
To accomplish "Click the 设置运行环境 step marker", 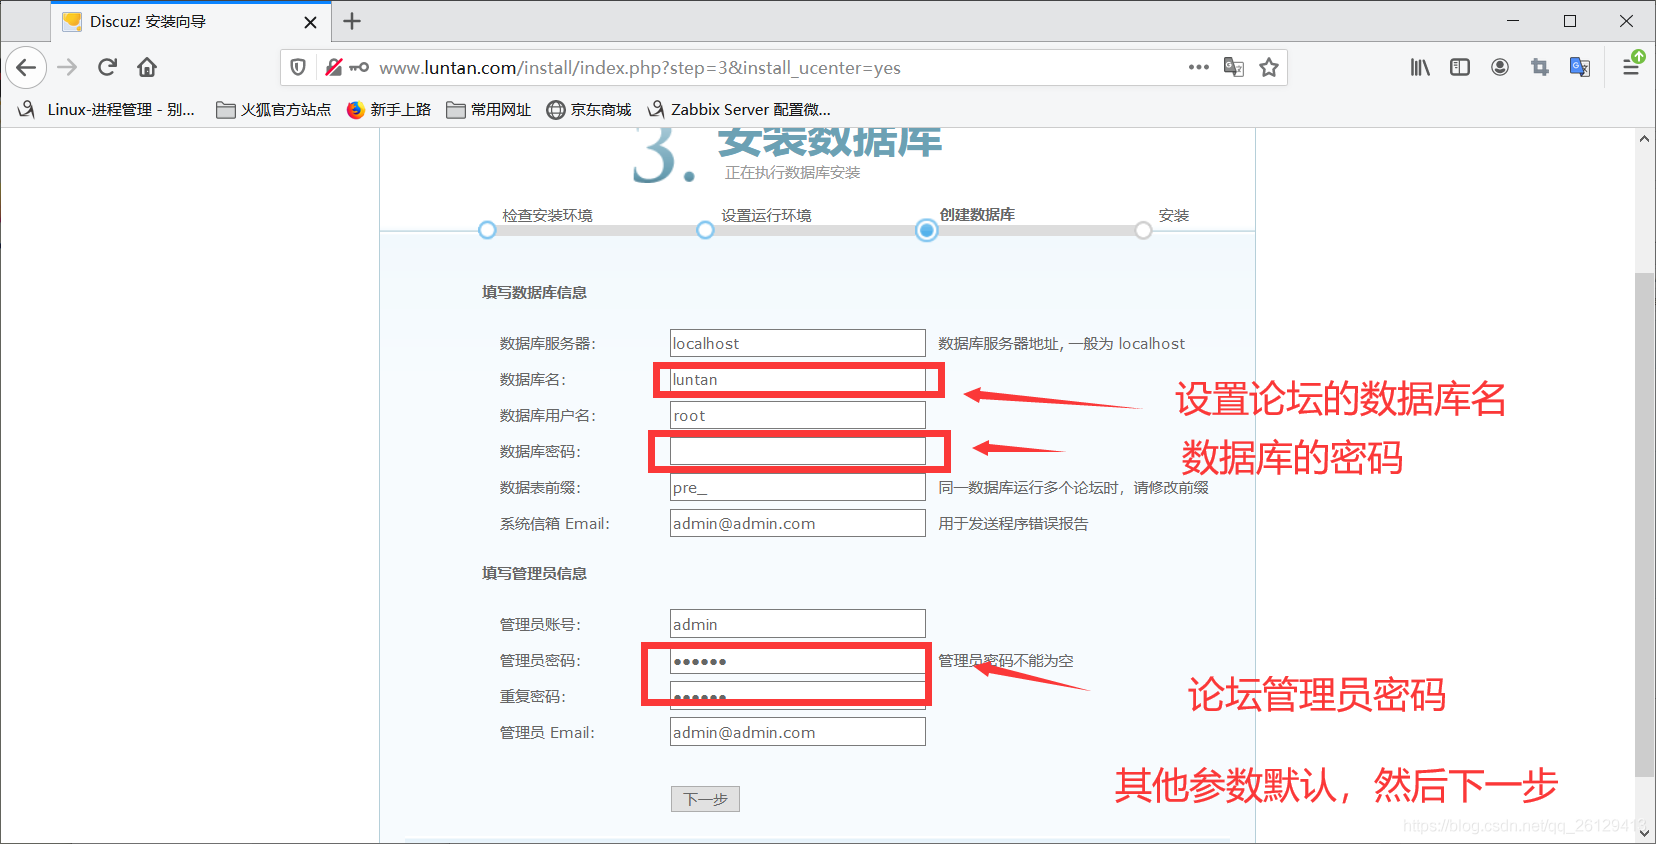I will 705,230.
